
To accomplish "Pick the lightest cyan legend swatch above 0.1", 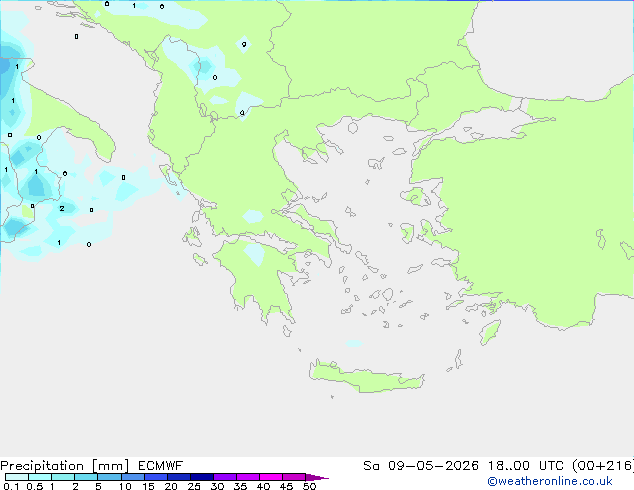I will (x=17, y=477).
